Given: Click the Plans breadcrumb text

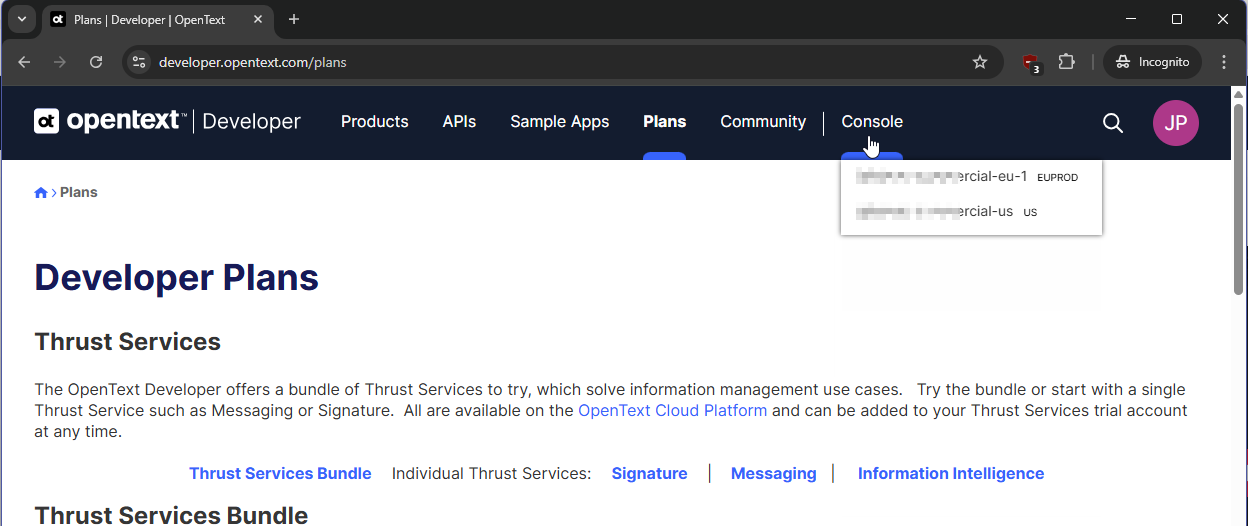Looking at the screenshot, I should pyautogui.click(x=79, y=192).
